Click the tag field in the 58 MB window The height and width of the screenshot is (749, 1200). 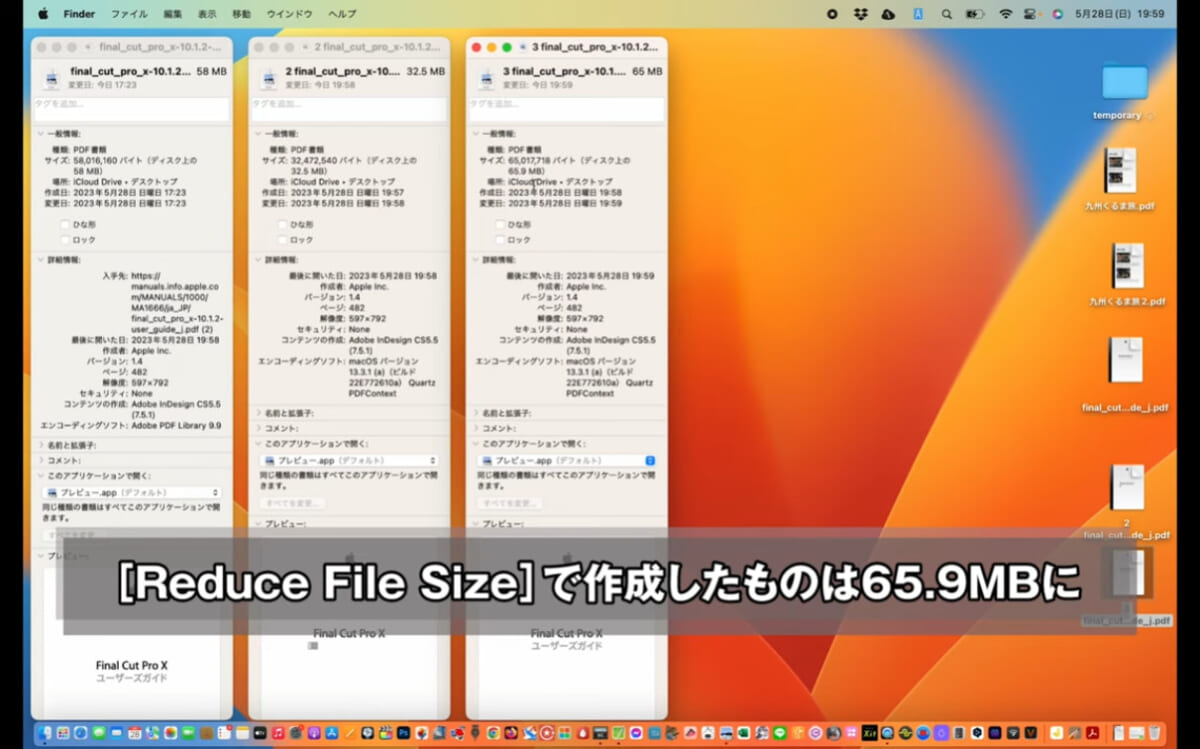[x=132, y=109]
